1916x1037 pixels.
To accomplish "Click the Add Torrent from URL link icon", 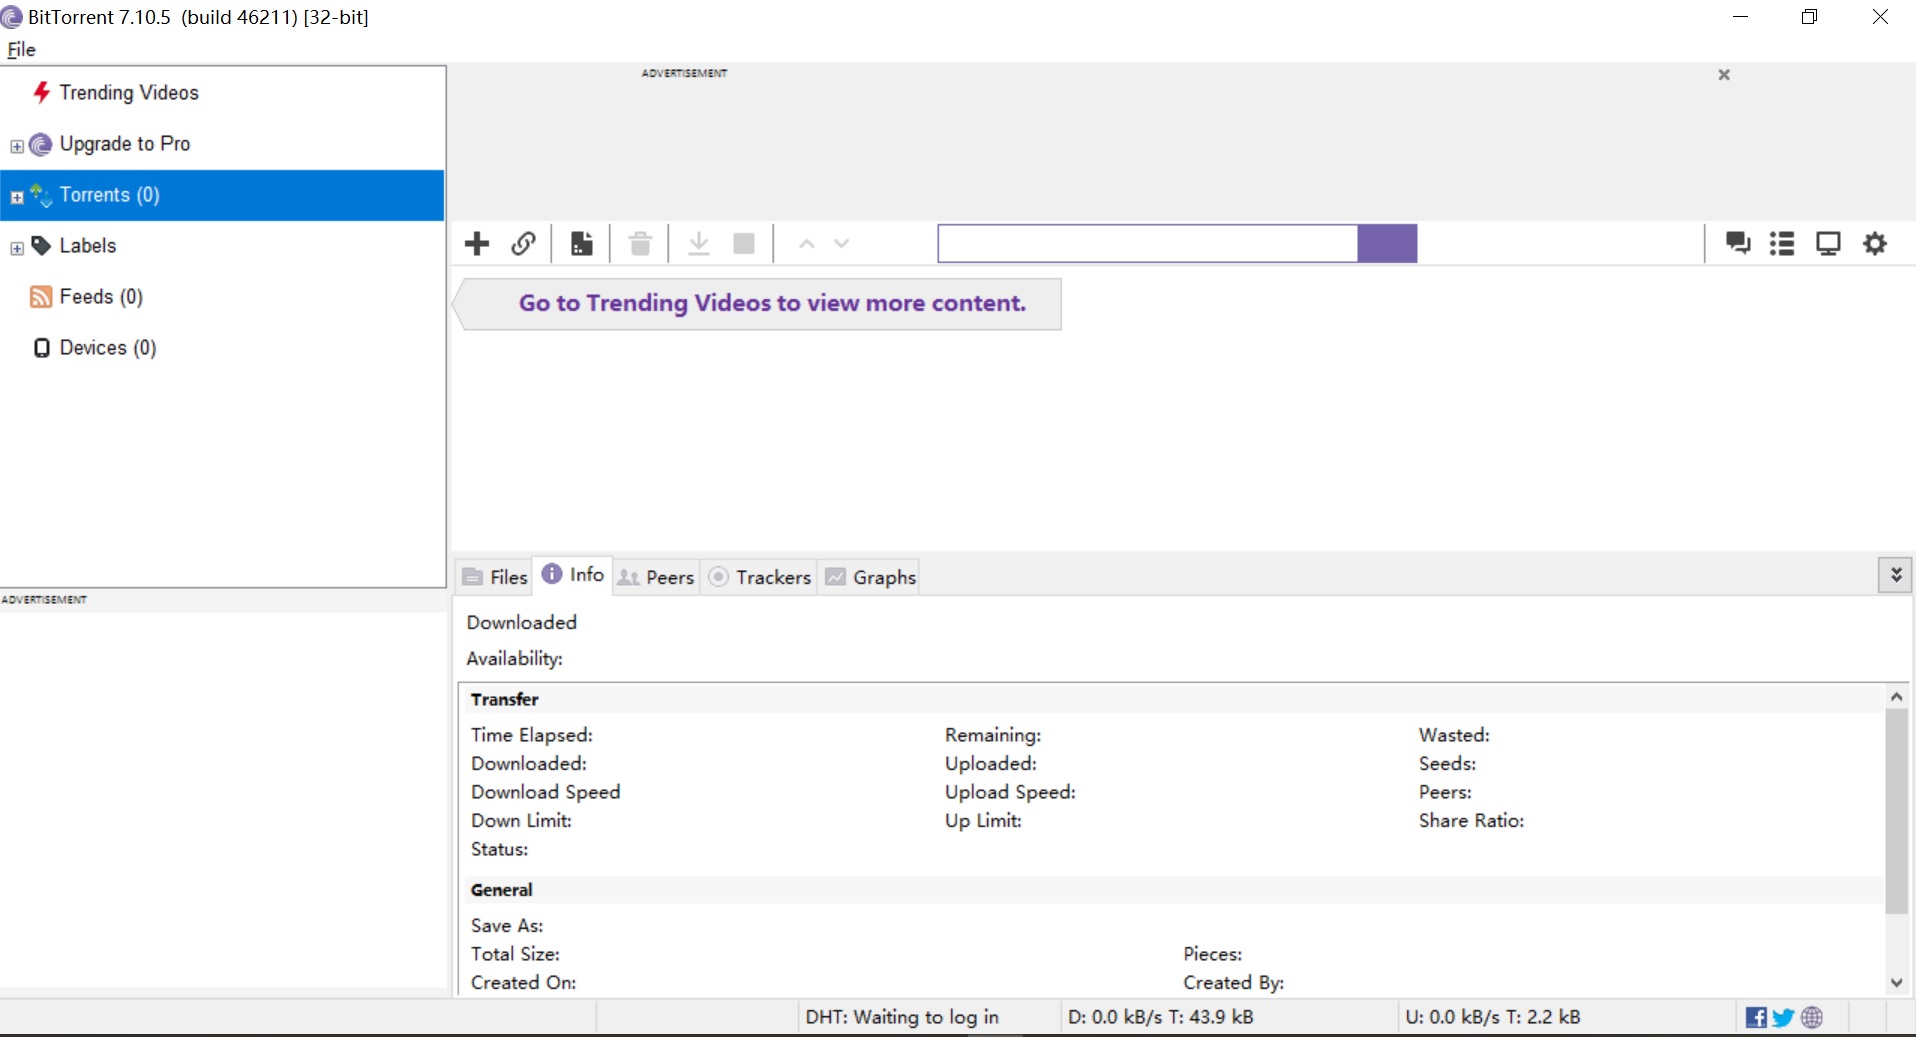I will [x=523, y=243].
